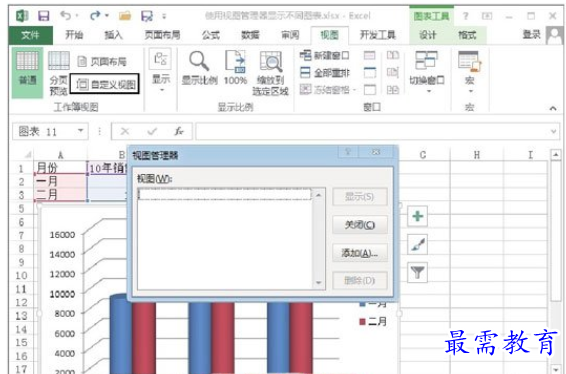
Task: Click the Unhide window icon
Action: click(x=370, y=89)
